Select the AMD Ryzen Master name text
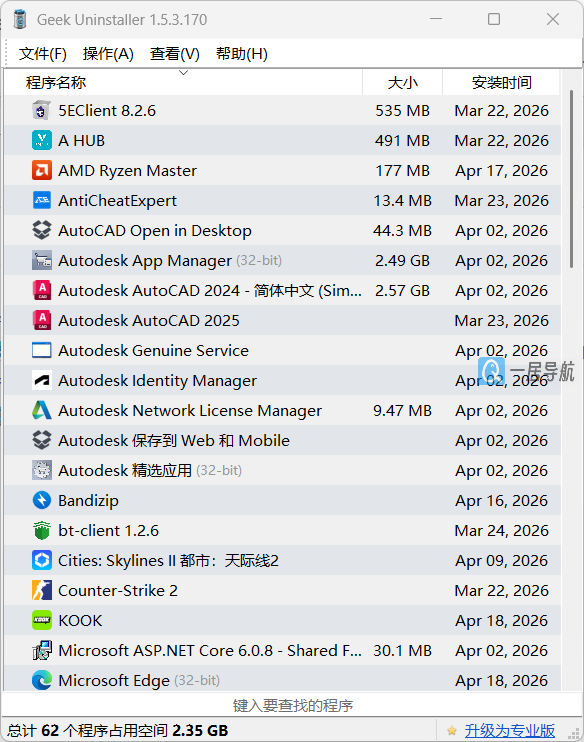Screen dimensions: 584x742 [127, 171]
